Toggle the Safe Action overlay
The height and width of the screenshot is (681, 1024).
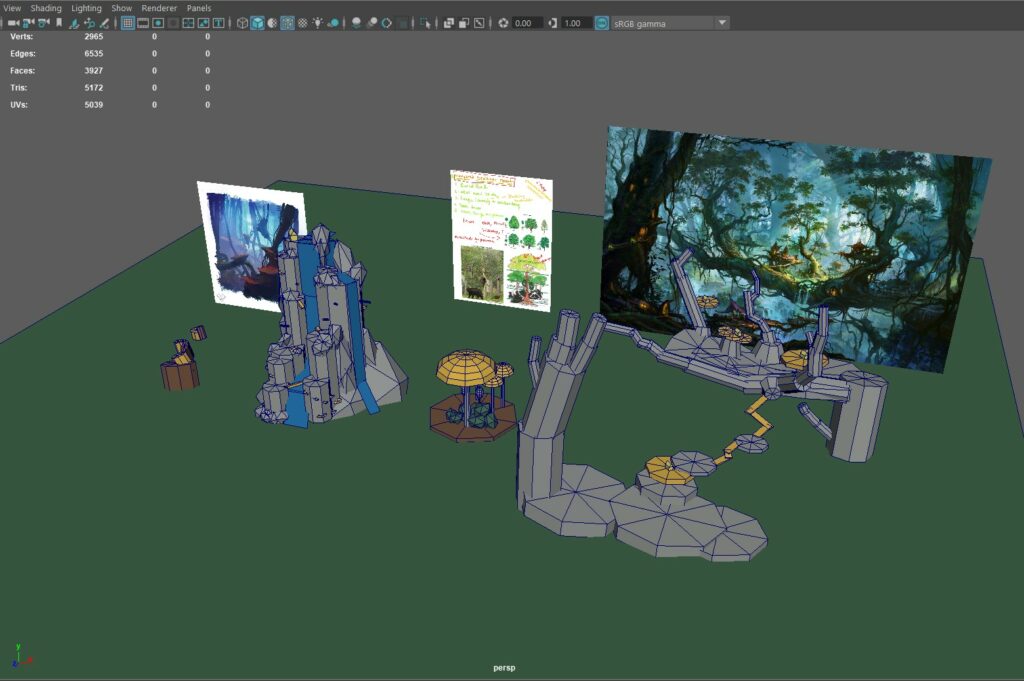[x=203, y=23]
